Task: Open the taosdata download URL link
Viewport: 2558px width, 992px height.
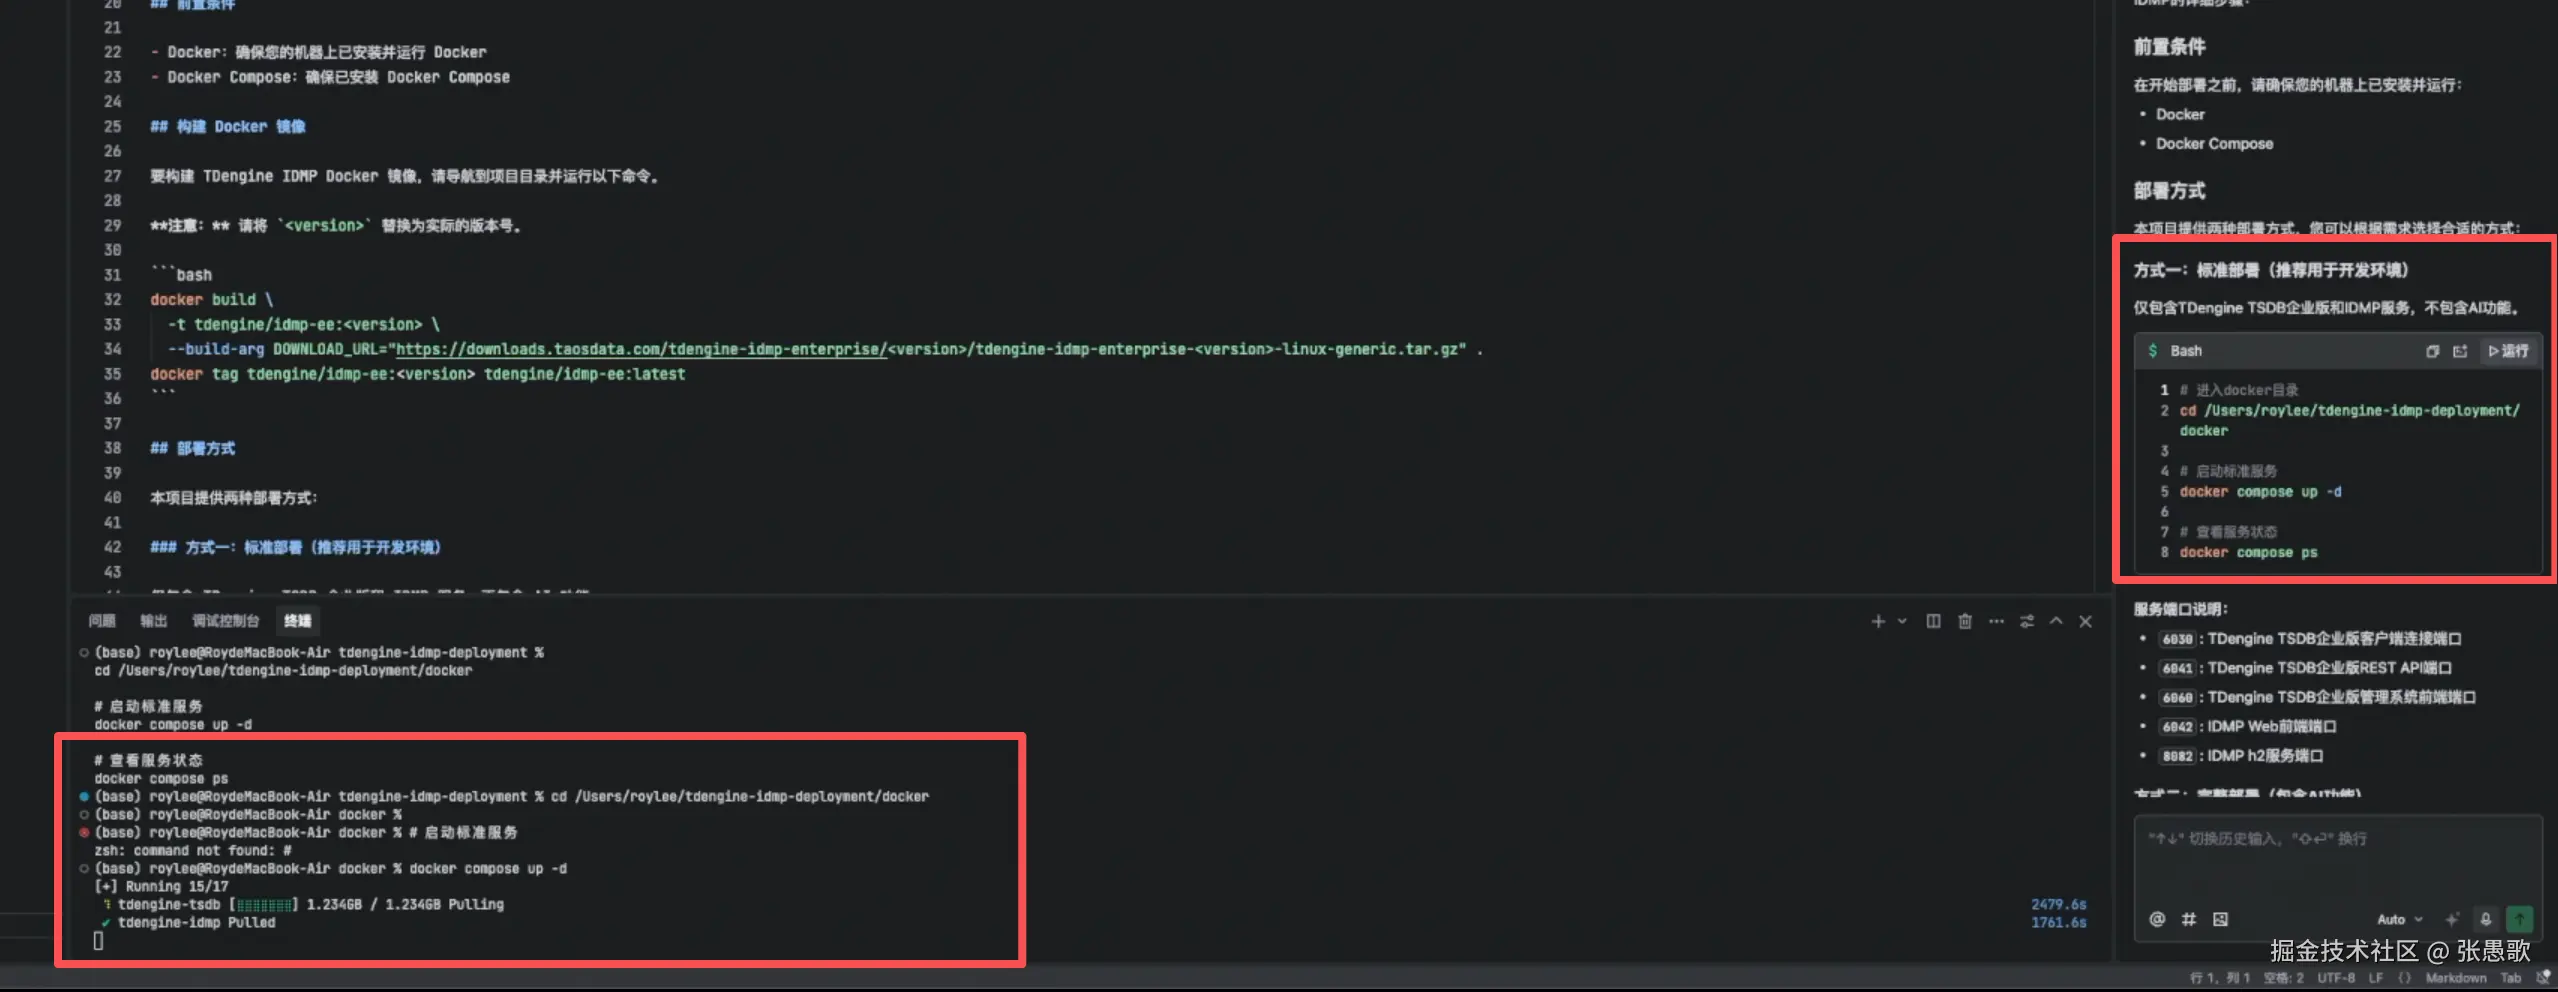Action: coord(641,349)
